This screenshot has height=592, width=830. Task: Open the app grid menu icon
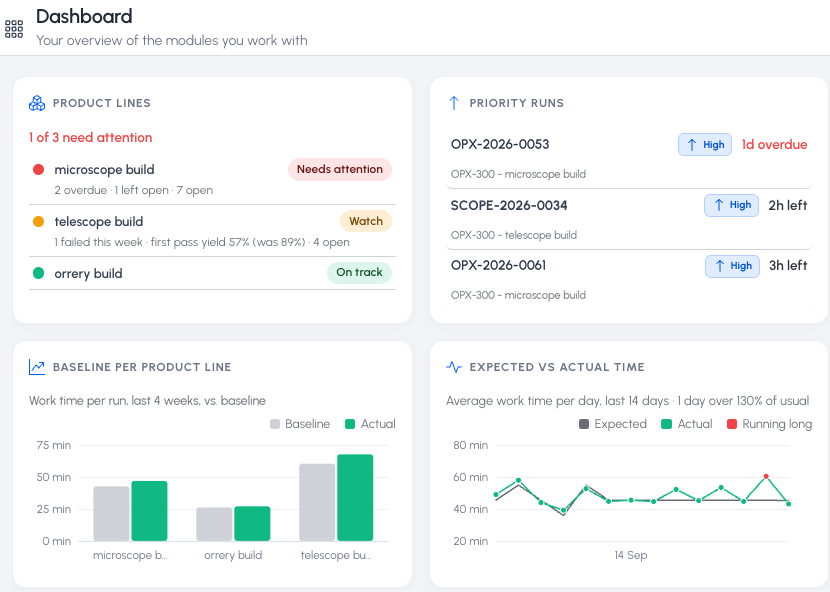point(14,29)
